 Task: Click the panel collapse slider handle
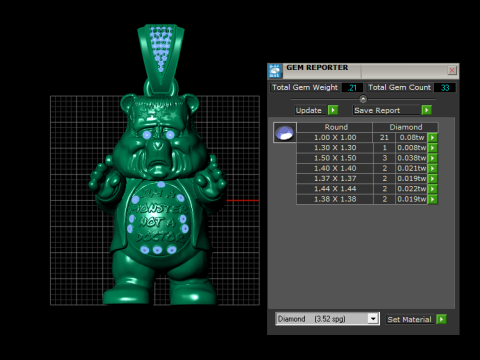(363, 99)
